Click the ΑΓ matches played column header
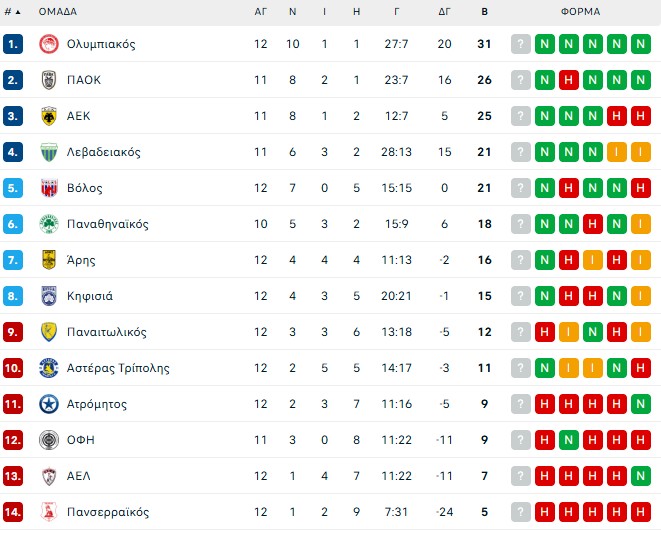Screen dimensions: 661x535 point(261,12)
